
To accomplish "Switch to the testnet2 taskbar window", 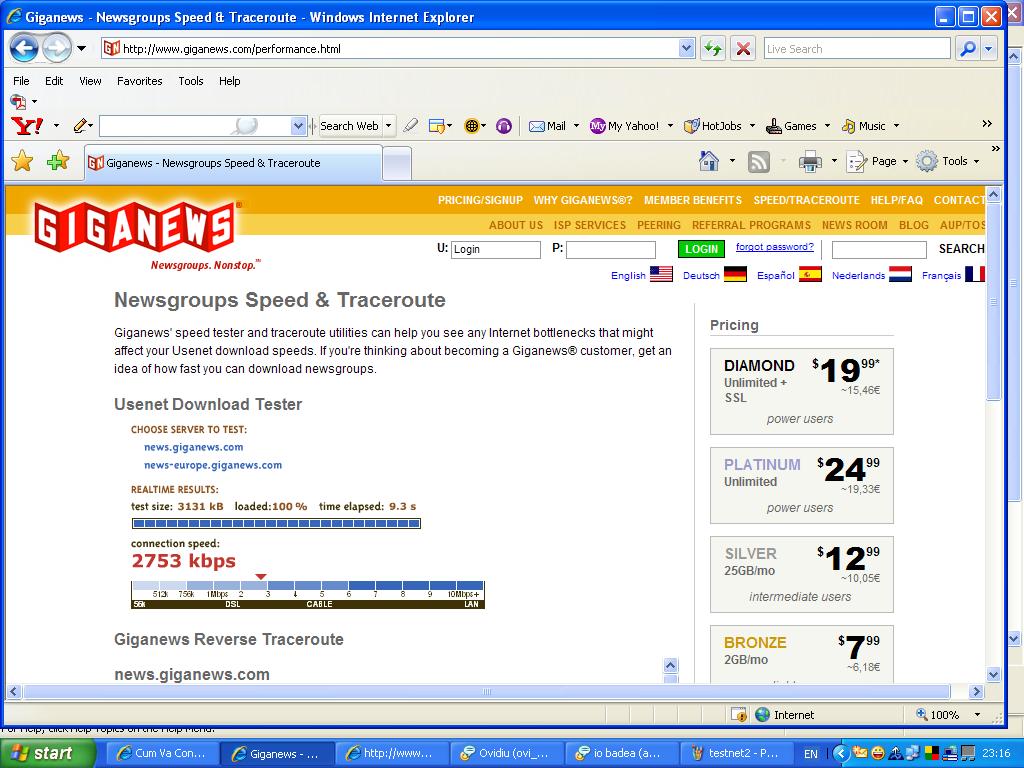I will (x=736, y=753).
